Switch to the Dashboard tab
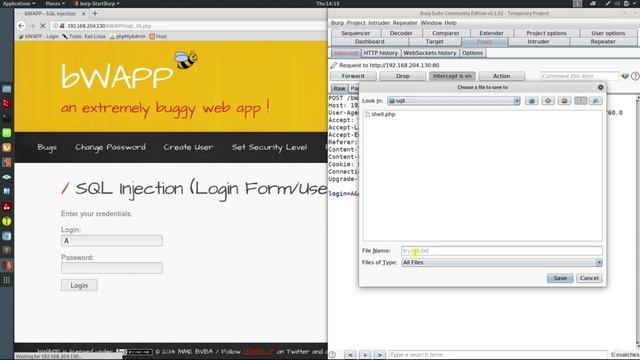 [x=369, y=42]
